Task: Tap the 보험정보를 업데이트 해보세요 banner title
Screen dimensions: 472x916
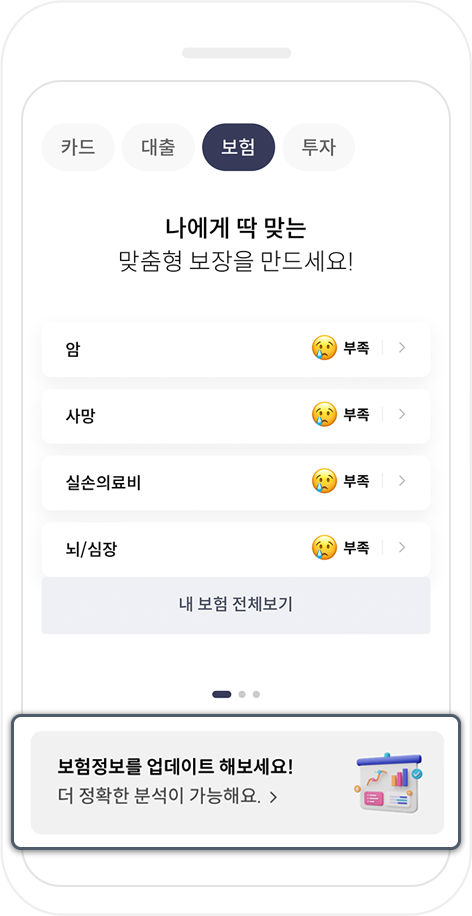Action: pos(175,766)
